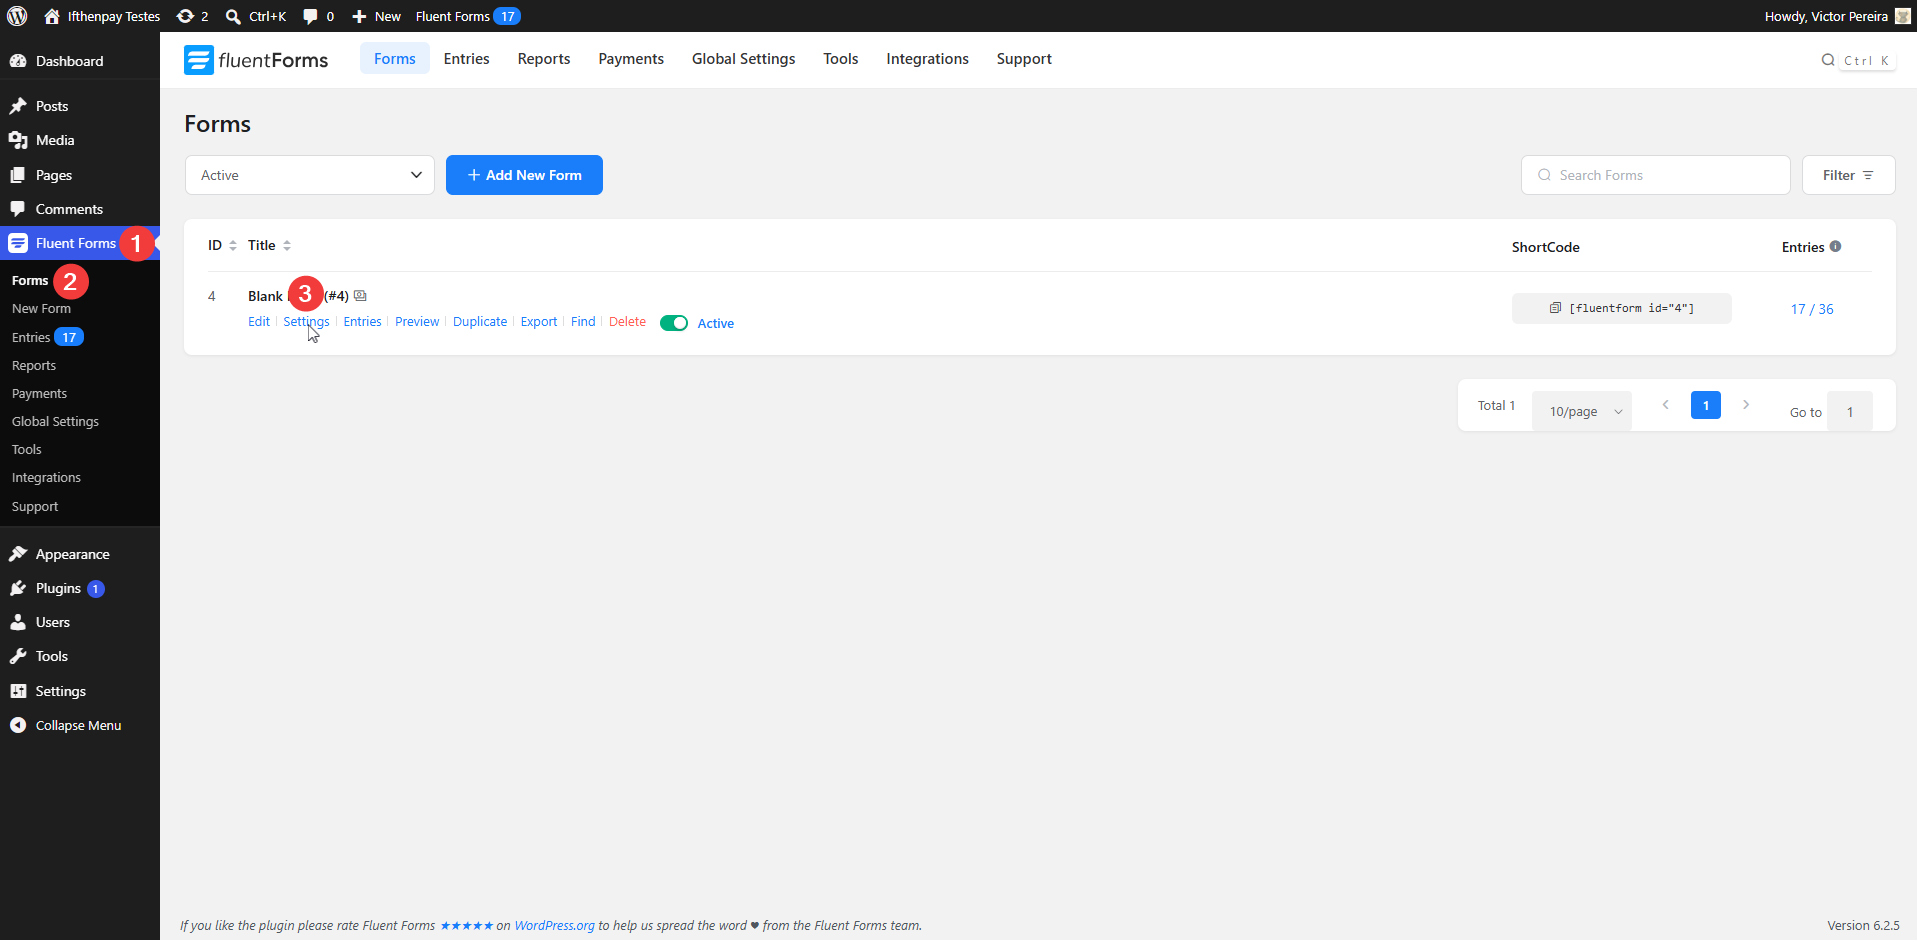
Task: Focus the Search Forms input field
Action: click(1656, 175)
